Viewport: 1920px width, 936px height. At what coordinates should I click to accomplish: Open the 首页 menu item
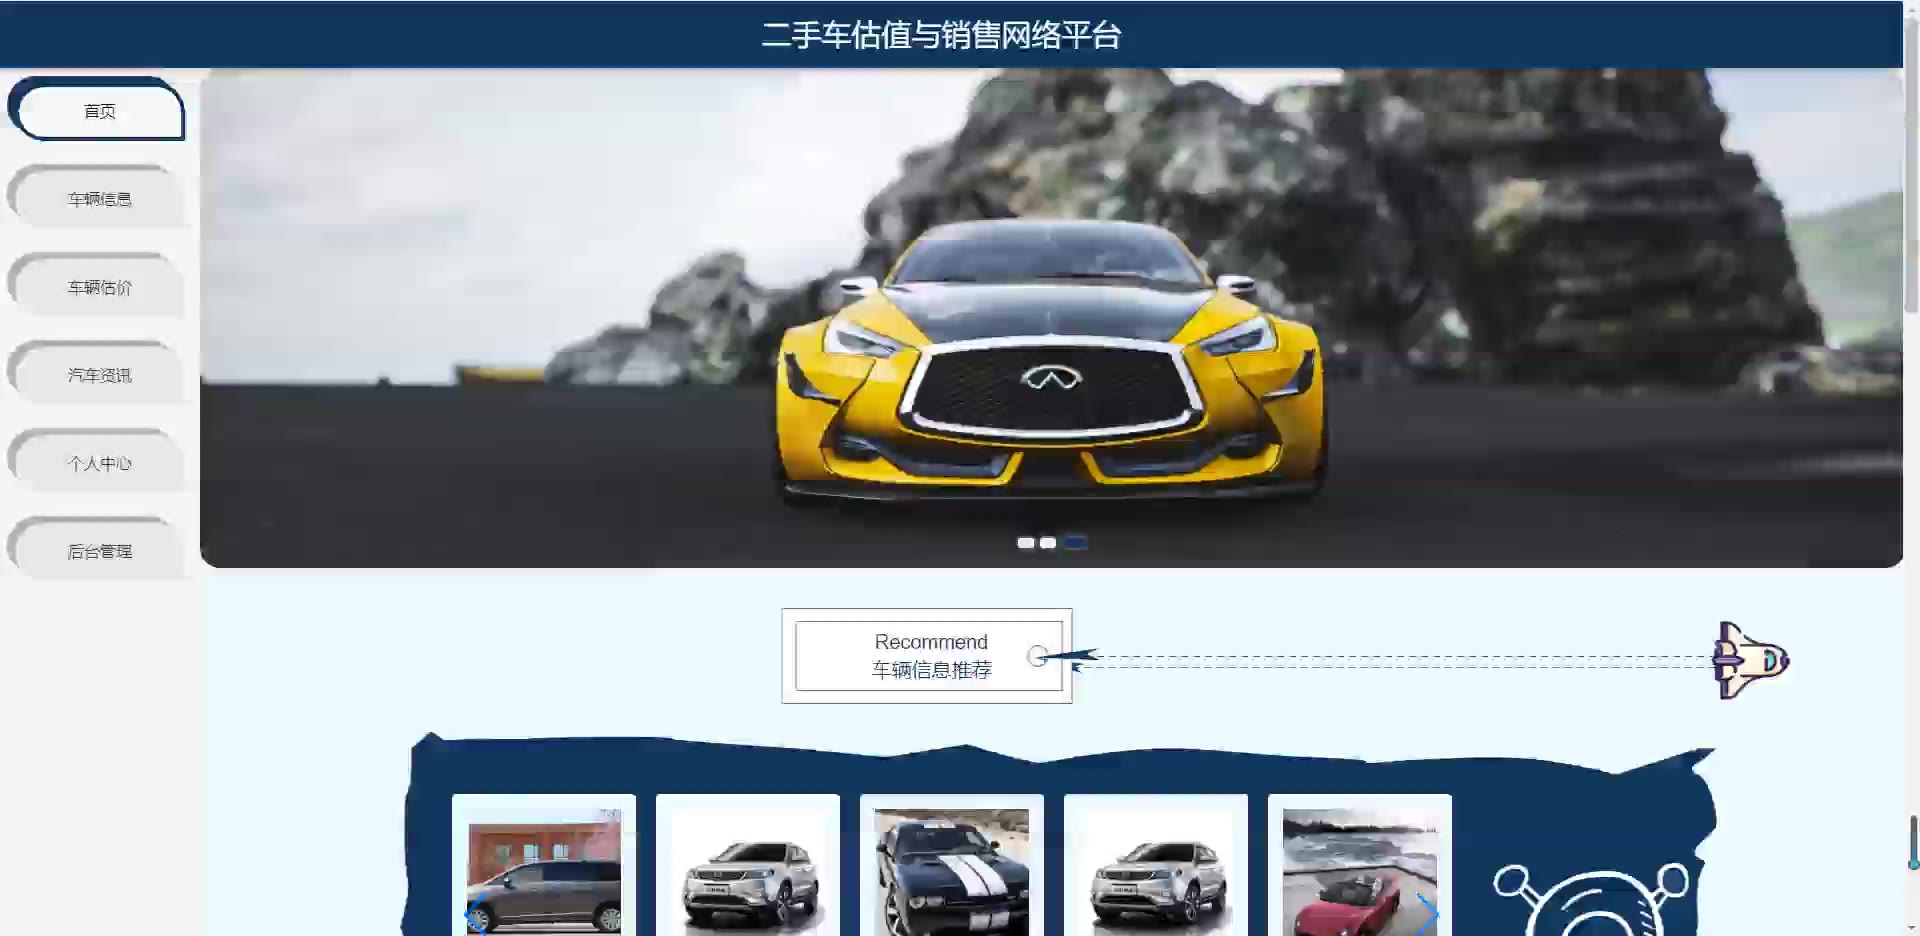click(x=97, y=110)
